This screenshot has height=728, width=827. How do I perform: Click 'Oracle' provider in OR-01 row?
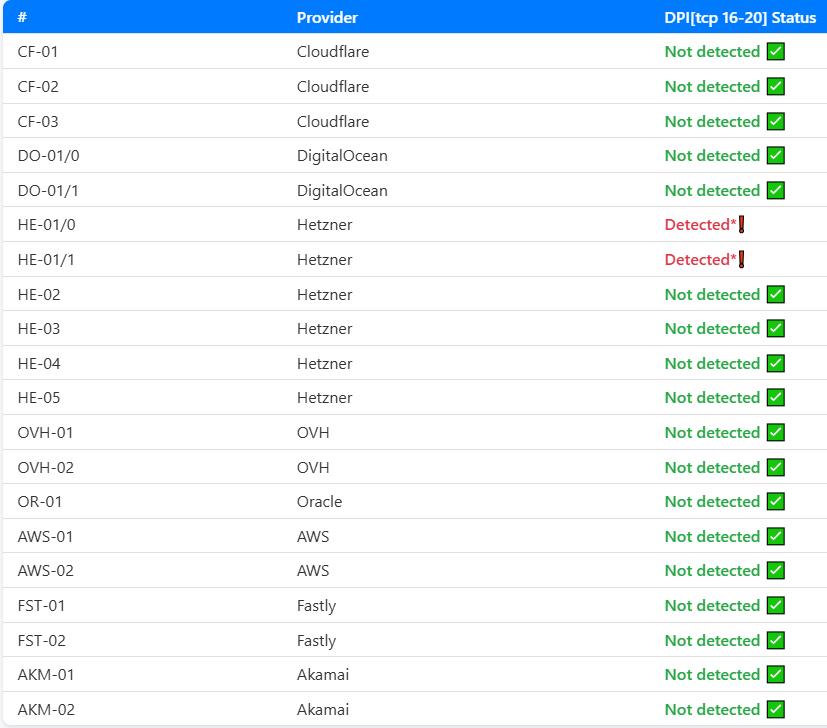pyautogui.click(x=319, y=502)
